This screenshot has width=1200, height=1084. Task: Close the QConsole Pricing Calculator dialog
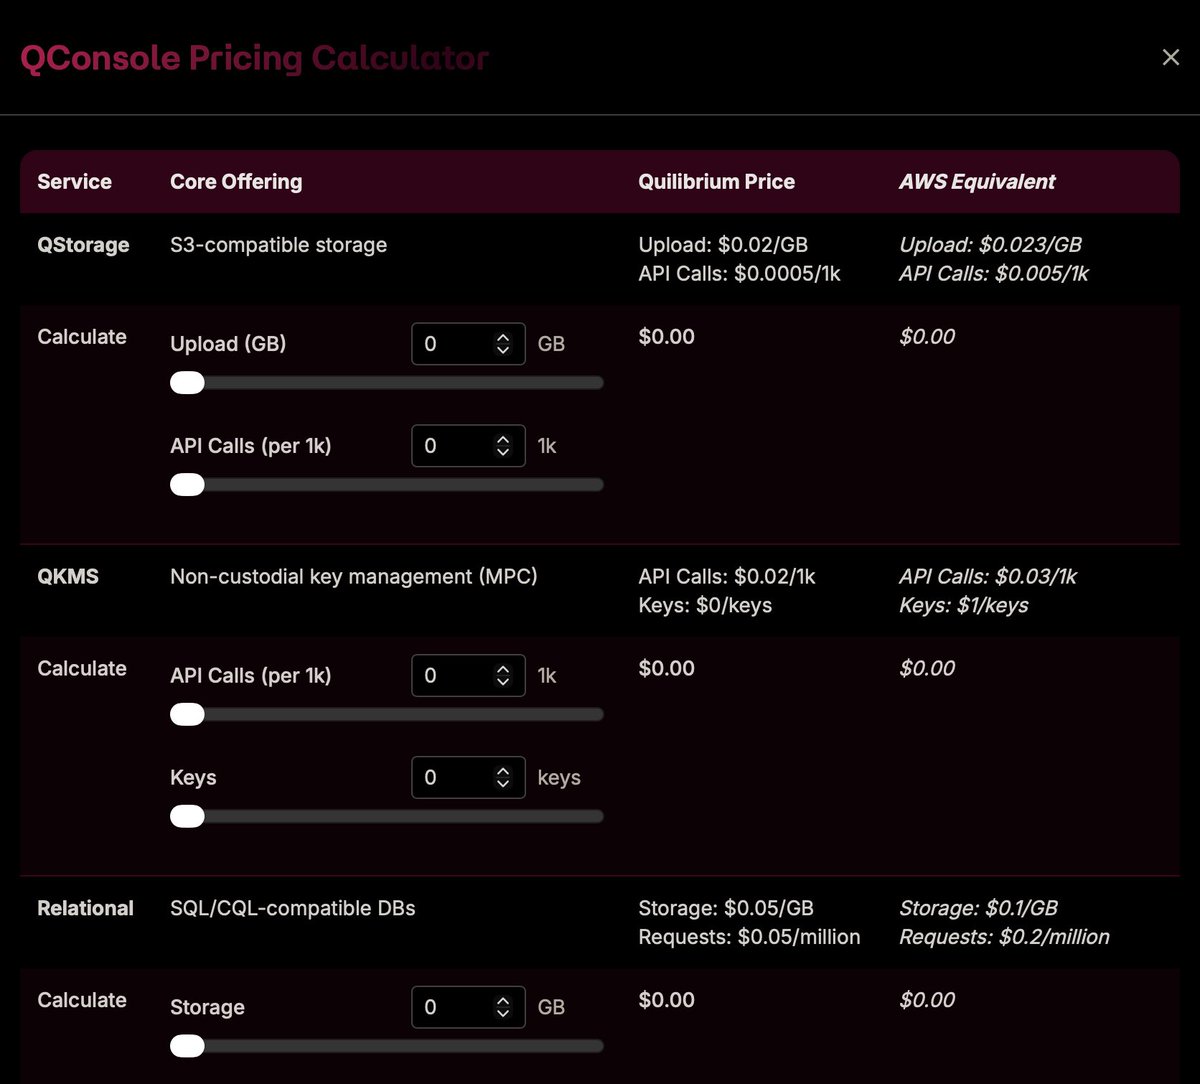[x=1170, y=58]
